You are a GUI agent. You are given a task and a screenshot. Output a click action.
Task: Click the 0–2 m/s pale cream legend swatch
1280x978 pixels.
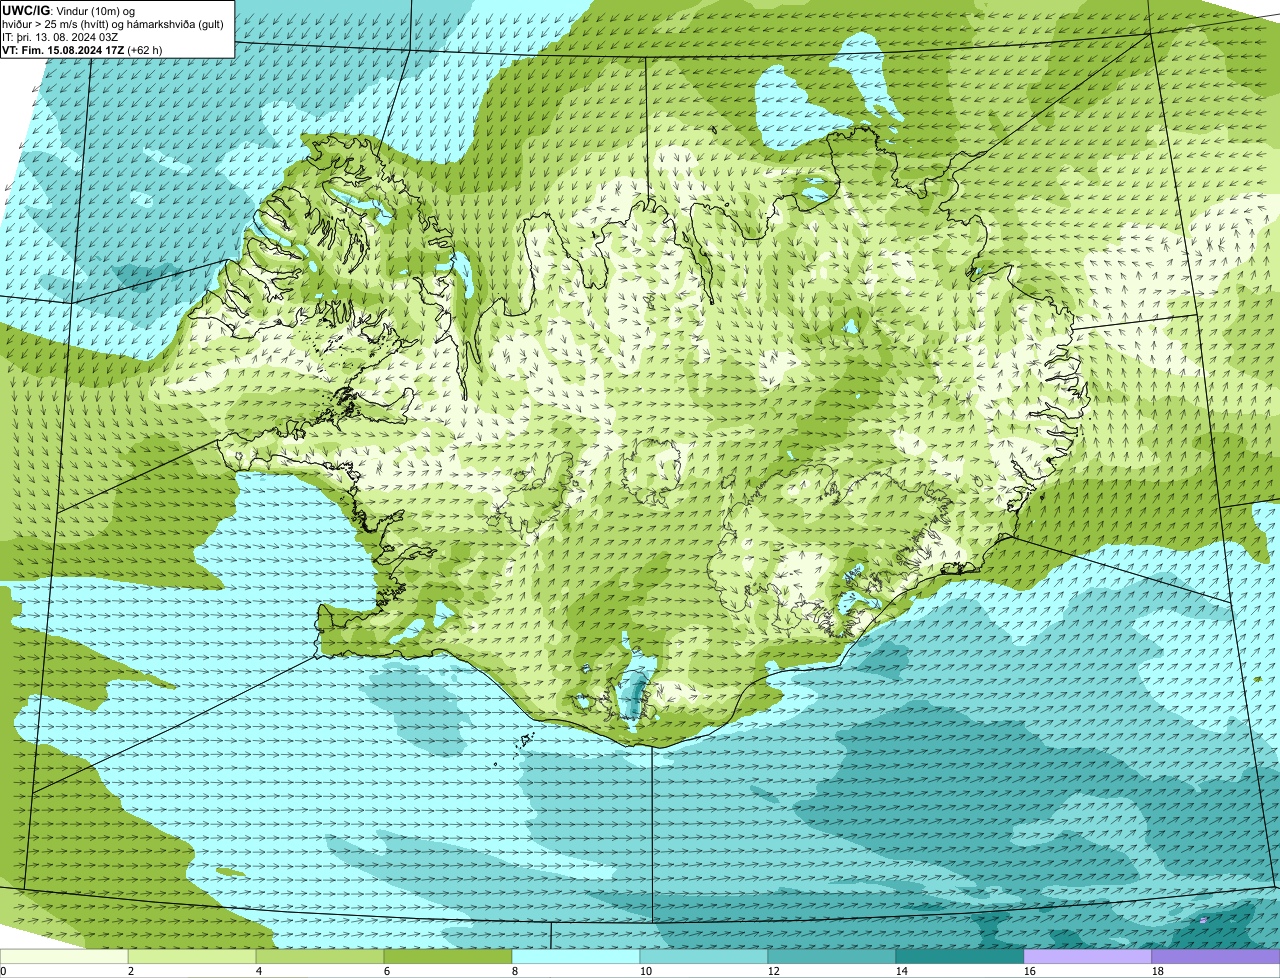tap(64, 956)
